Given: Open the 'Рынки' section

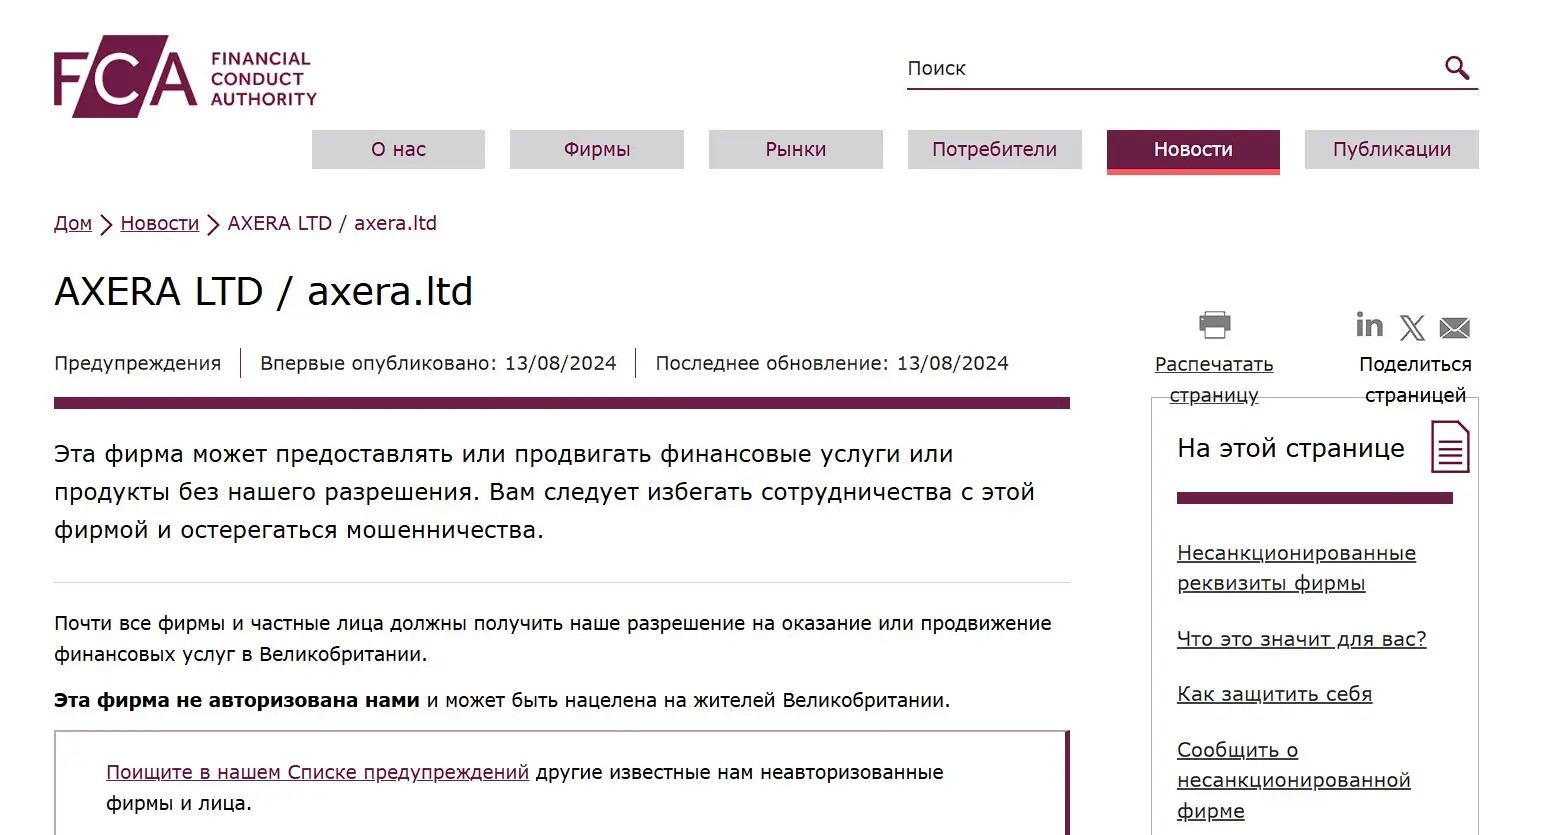Looking at the screenshot, I should 795,149.
